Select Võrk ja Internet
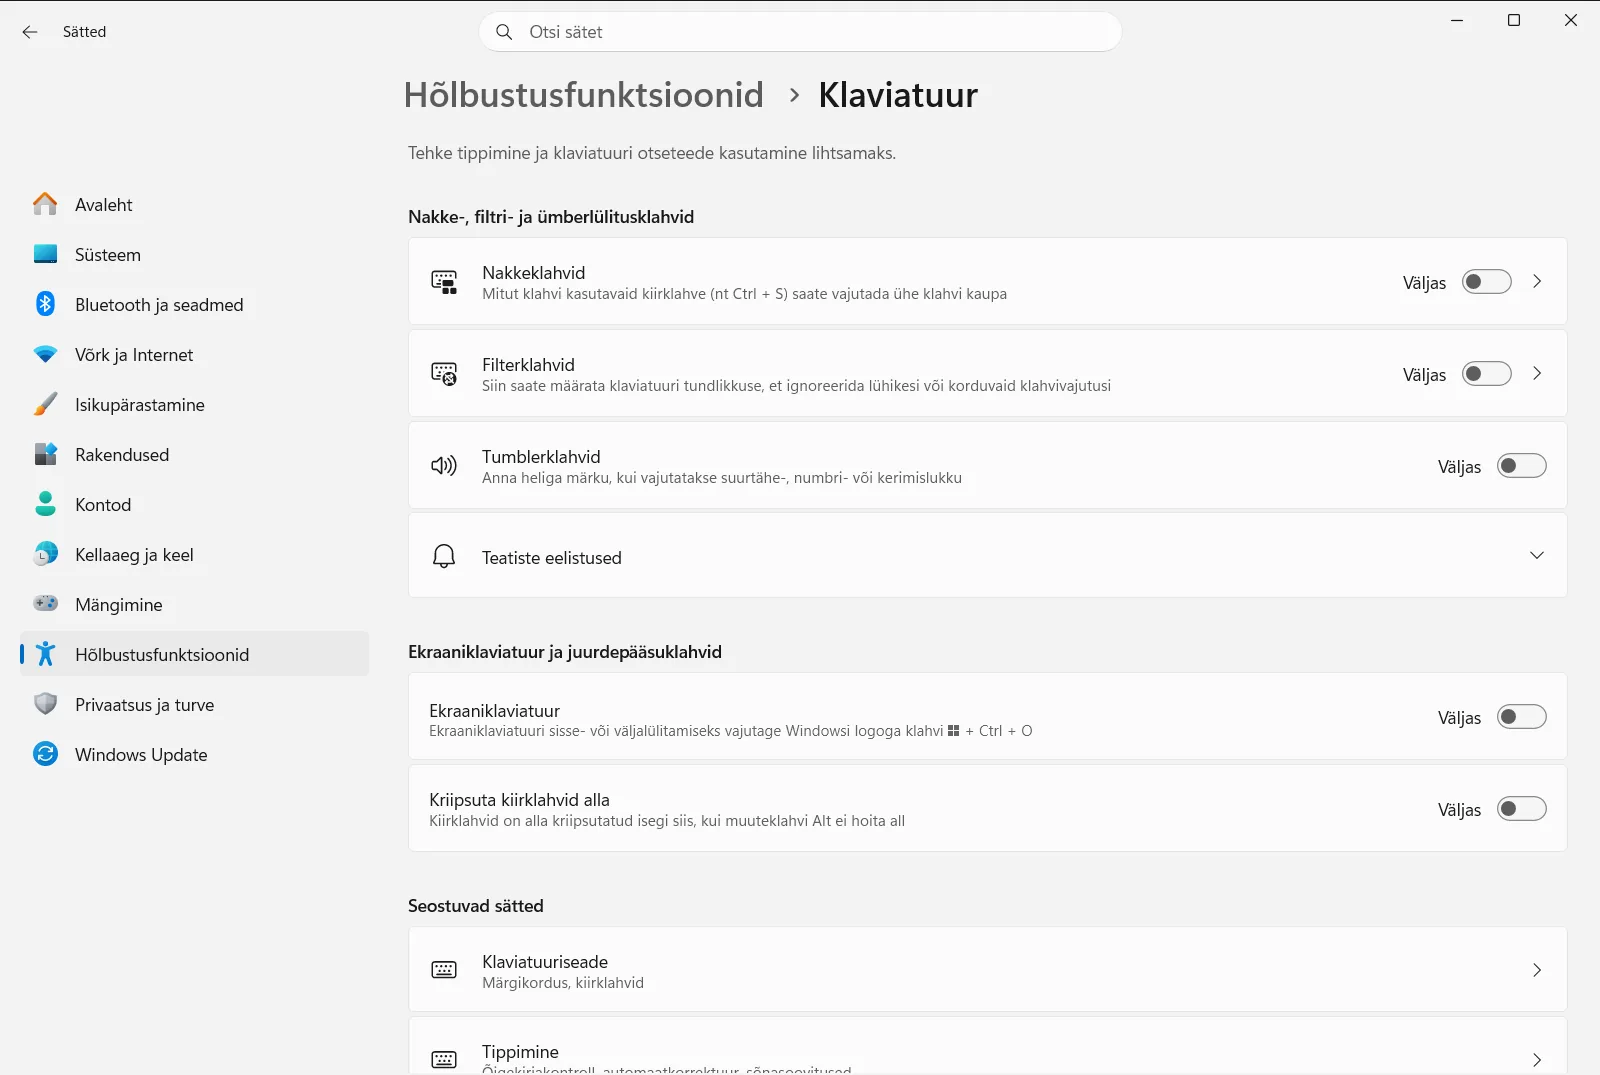1600x1075 pixels. point(194,354)
